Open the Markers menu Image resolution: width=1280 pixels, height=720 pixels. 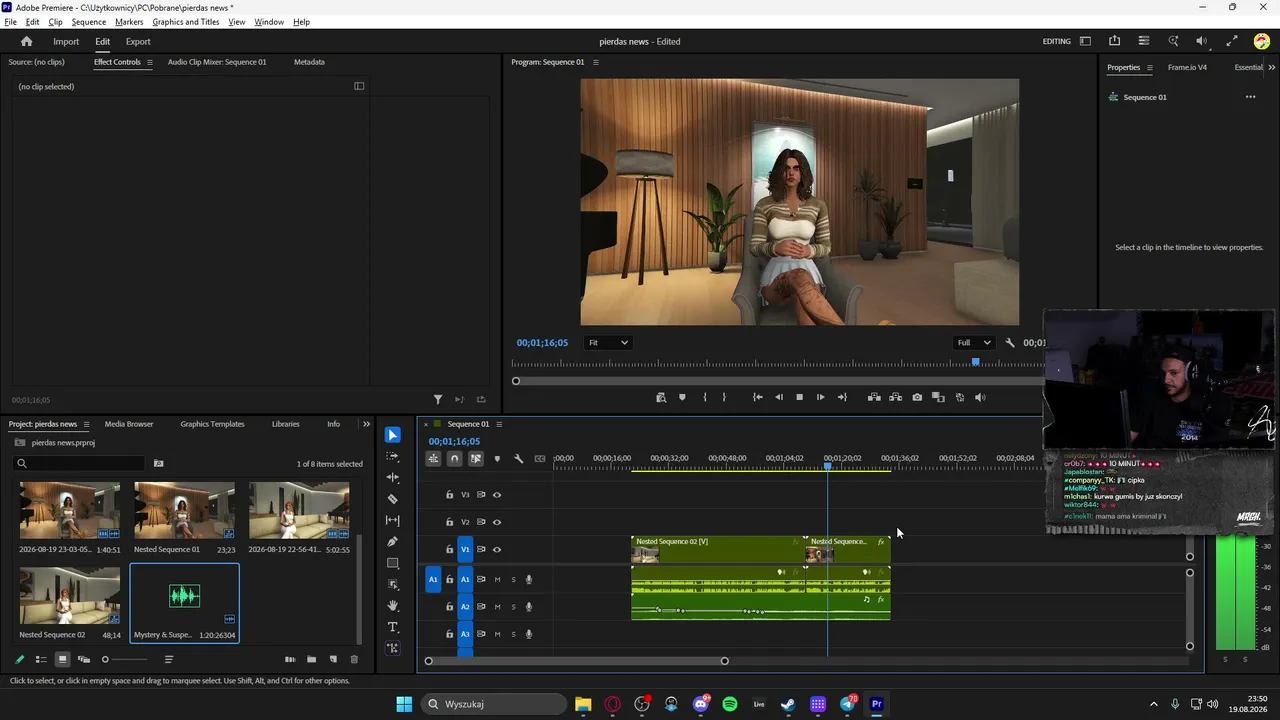tap(129, 22)
